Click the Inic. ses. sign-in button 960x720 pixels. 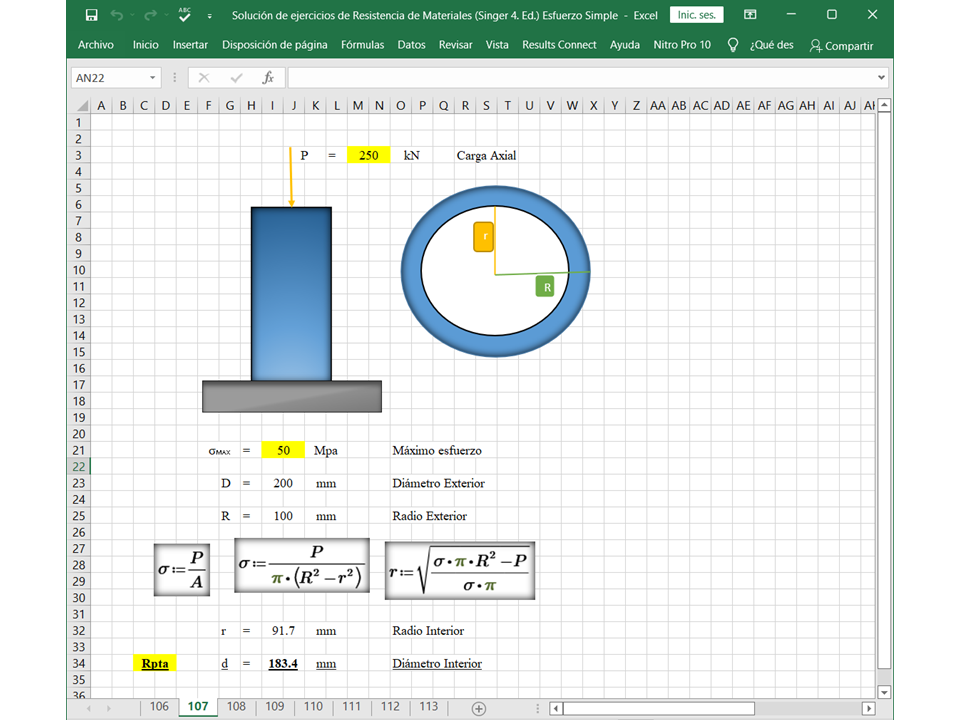pyautogui.click(x=697, y=15)
